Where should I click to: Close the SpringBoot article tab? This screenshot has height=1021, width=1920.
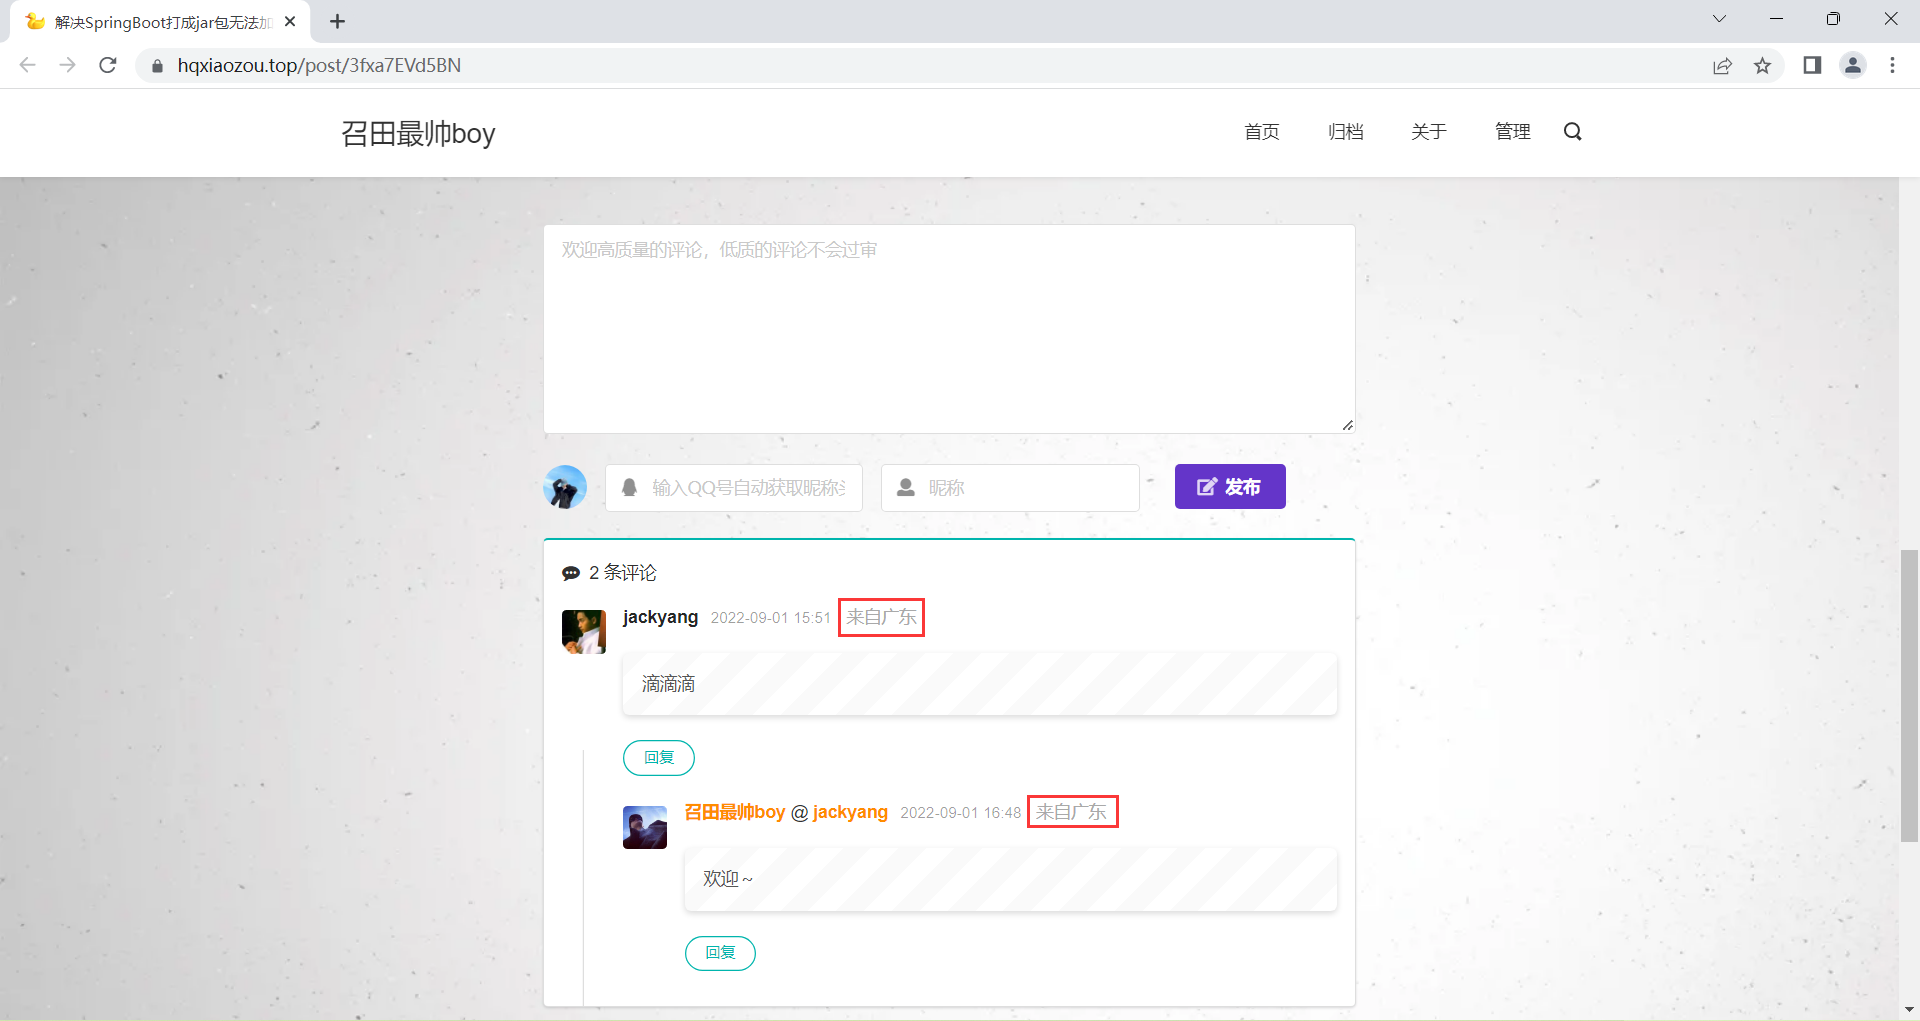tap(290, 21)
